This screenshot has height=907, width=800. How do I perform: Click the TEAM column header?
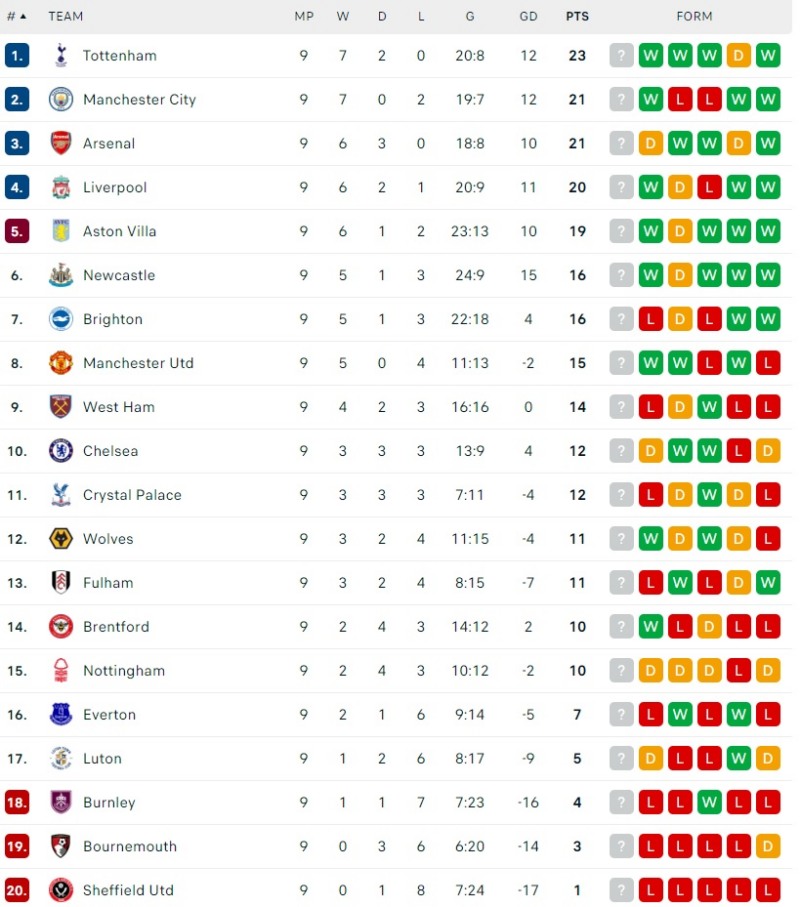pyautogui.click(x=66, y=16)
